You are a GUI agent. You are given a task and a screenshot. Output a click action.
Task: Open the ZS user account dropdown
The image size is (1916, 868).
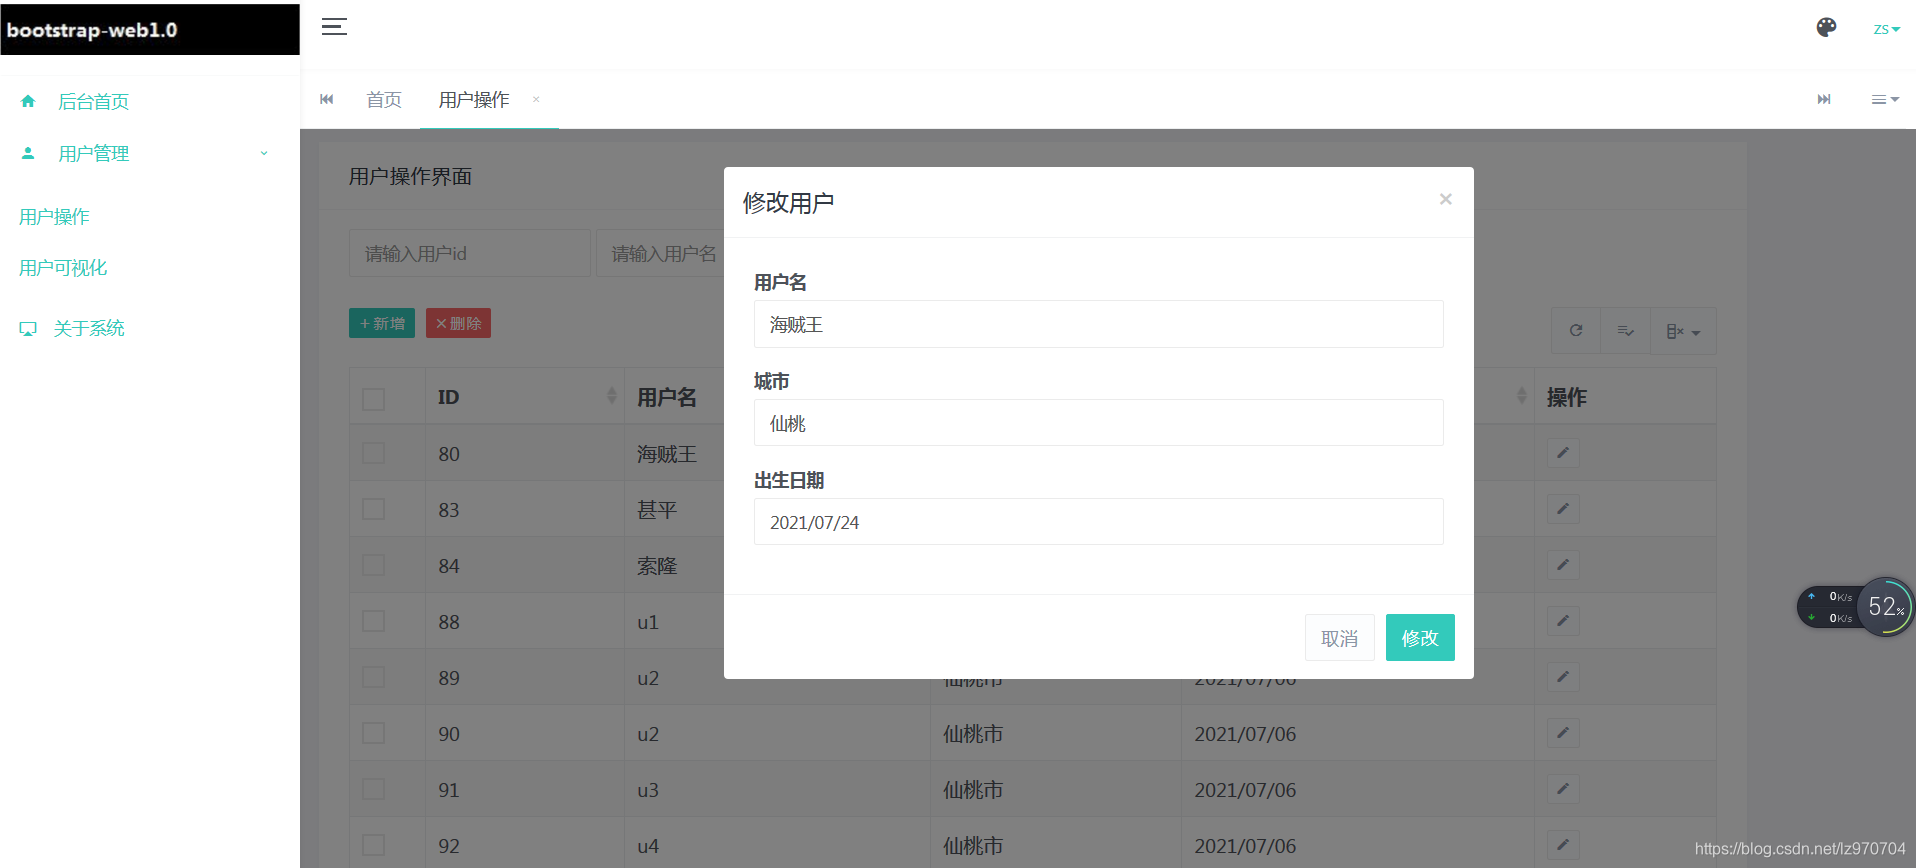click(x=1886, y=29)
